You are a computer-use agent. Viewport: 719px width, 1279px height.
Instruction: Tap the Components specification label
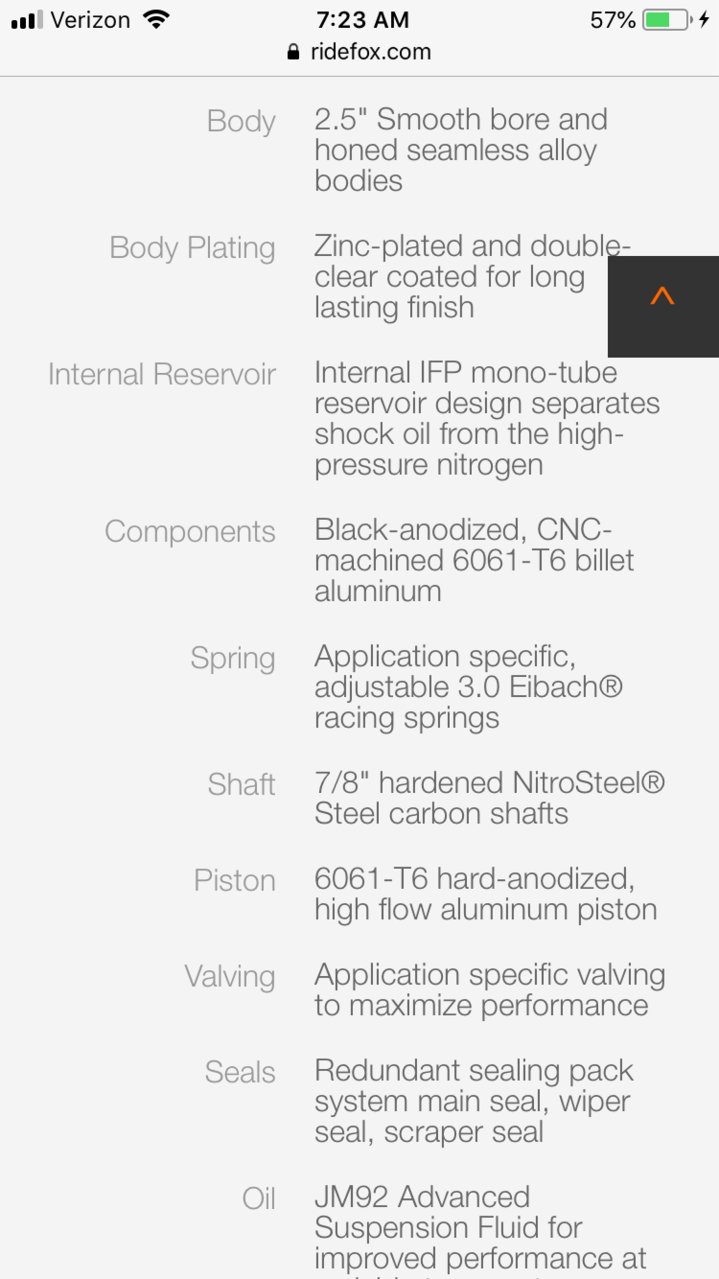(x=190, y=531)
